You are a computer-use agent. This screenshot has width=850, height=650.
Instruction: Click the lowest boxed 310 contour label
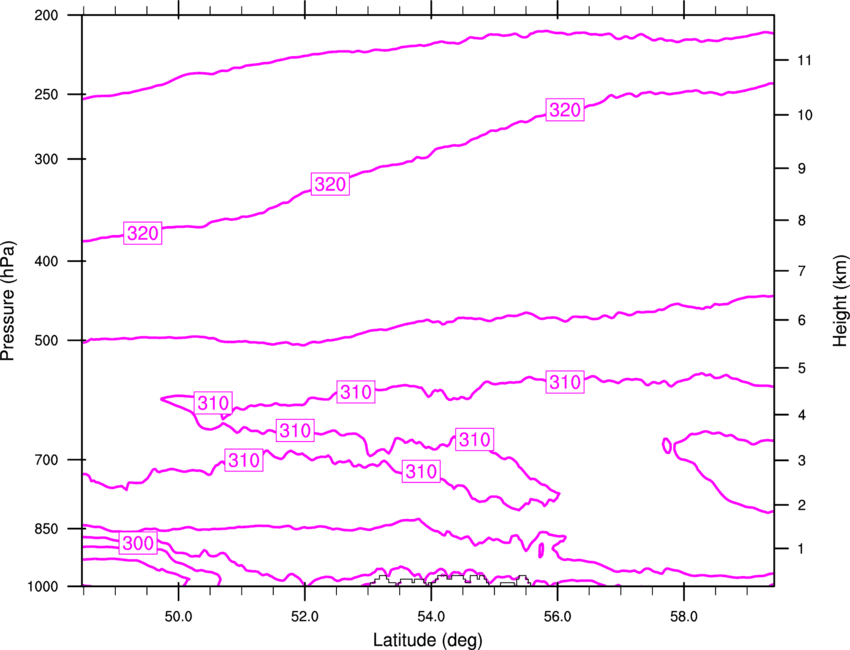pos(421,471)
